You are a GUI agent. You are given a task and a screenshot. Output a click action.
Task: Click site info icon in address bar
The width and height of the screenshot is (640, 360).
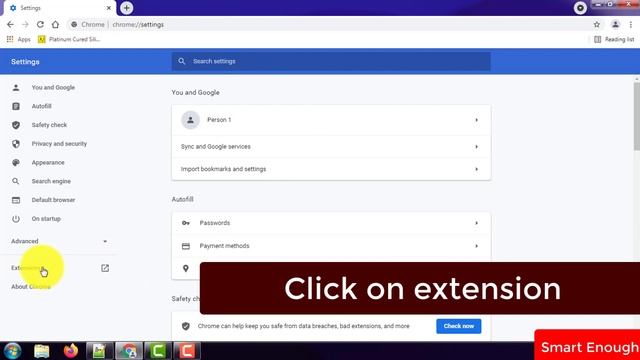[x=74, y=24]
